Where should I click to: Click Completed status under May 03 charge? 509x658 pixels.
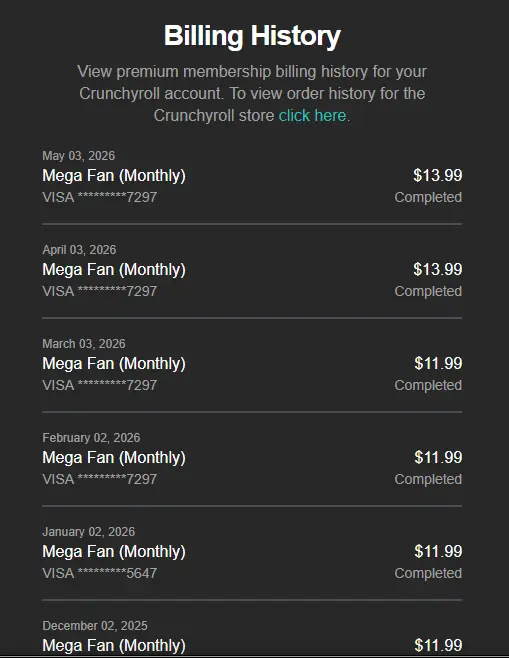[428, 197]
